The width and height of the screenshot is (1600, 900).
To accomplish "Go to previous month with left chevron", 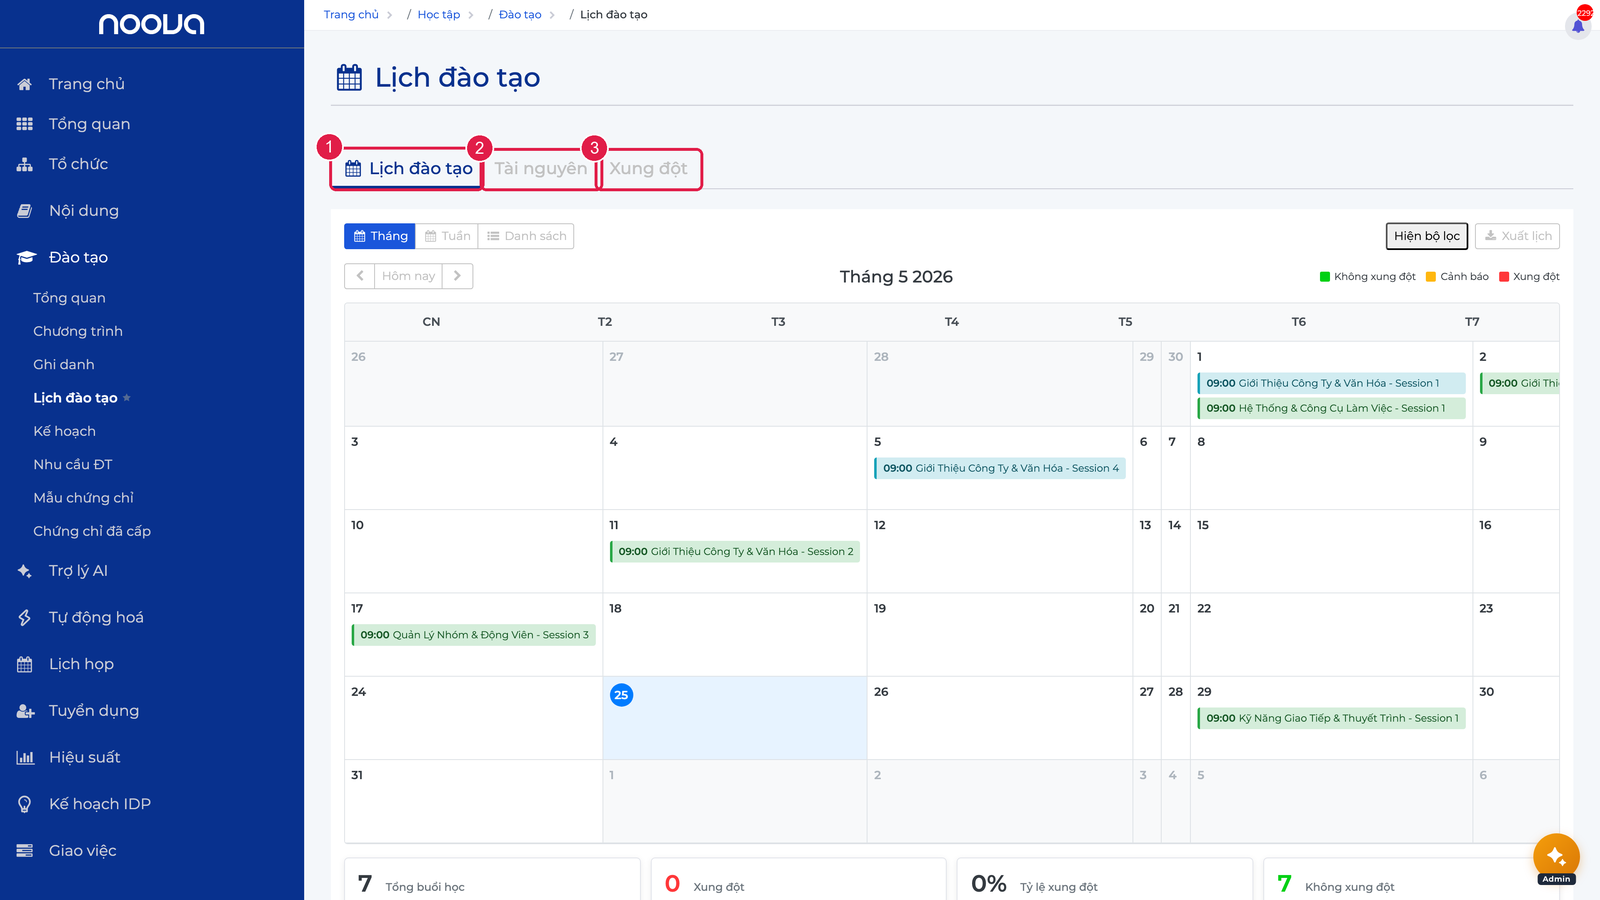I will click(360, 276).
